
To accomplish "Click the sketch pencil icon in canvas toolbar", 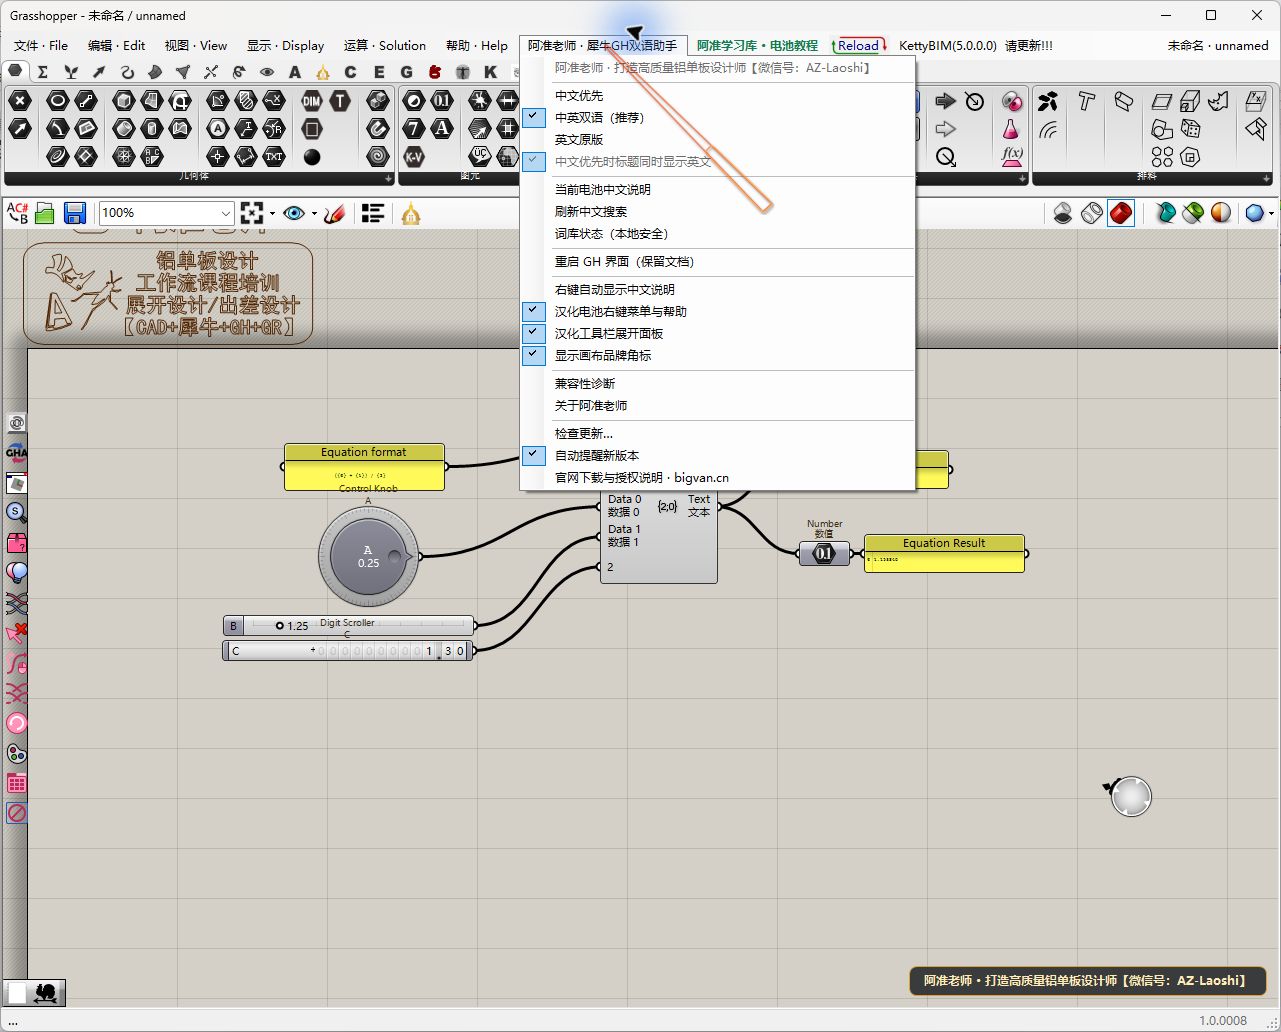I will tap(335, 212).
